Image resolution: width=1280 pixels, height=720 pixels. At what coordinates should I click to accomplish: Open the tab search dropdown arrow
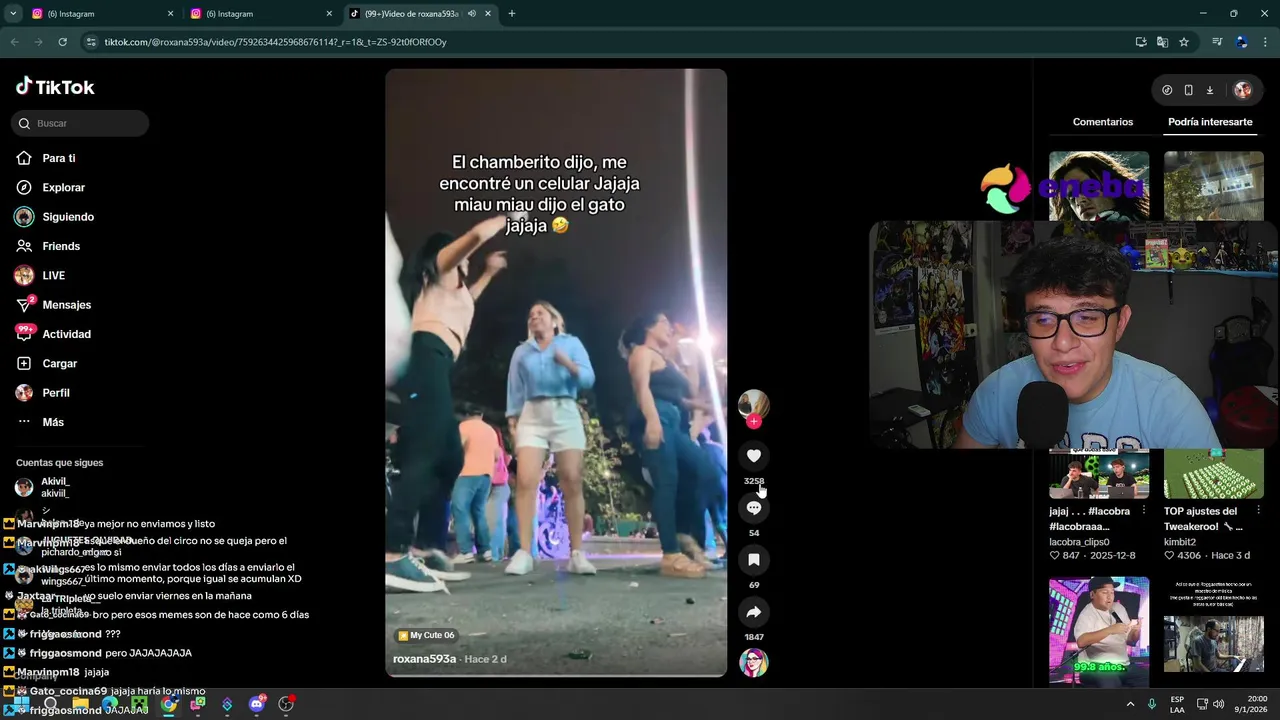pos(13,14)
